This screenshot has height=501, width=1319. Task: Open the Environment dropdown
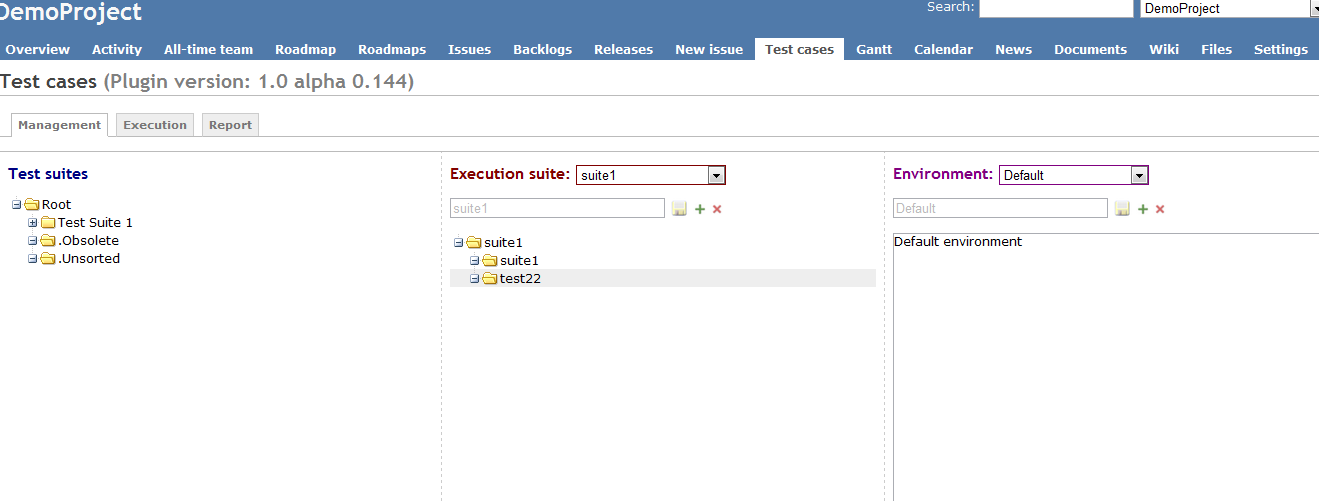[x=1139, y=175]
